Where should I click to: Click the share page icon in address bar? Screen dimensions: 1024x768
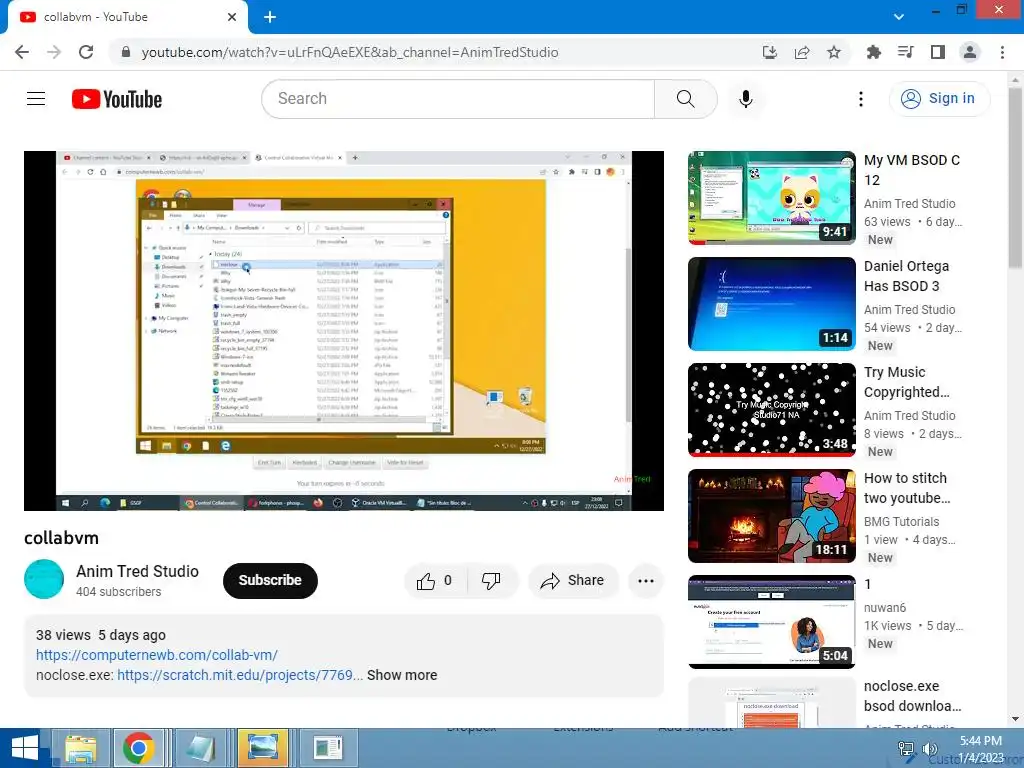(x=802, y=52)
